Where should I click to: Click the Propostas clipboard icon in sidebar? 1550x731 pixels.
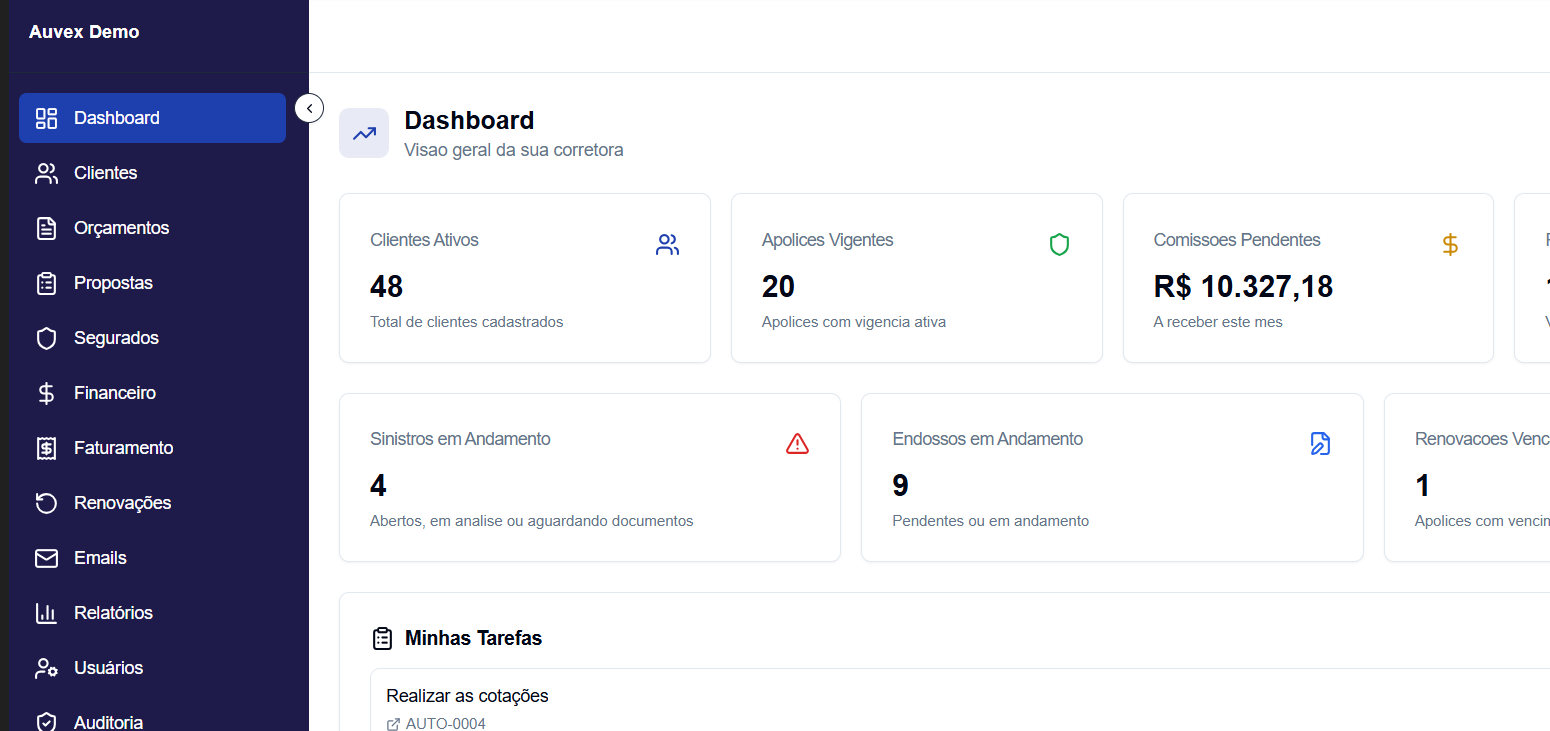coord(46,283)
